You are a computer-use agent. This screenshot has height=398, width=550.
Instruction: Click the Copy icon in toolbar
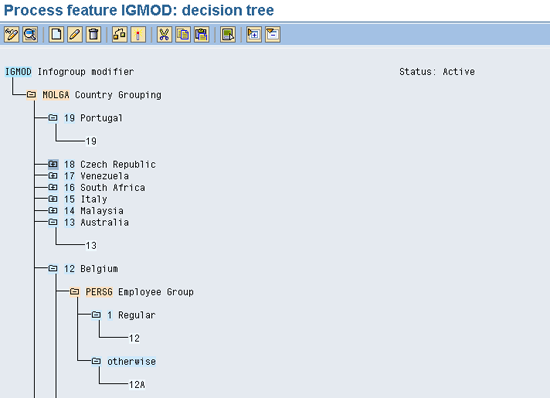[183, 34]
